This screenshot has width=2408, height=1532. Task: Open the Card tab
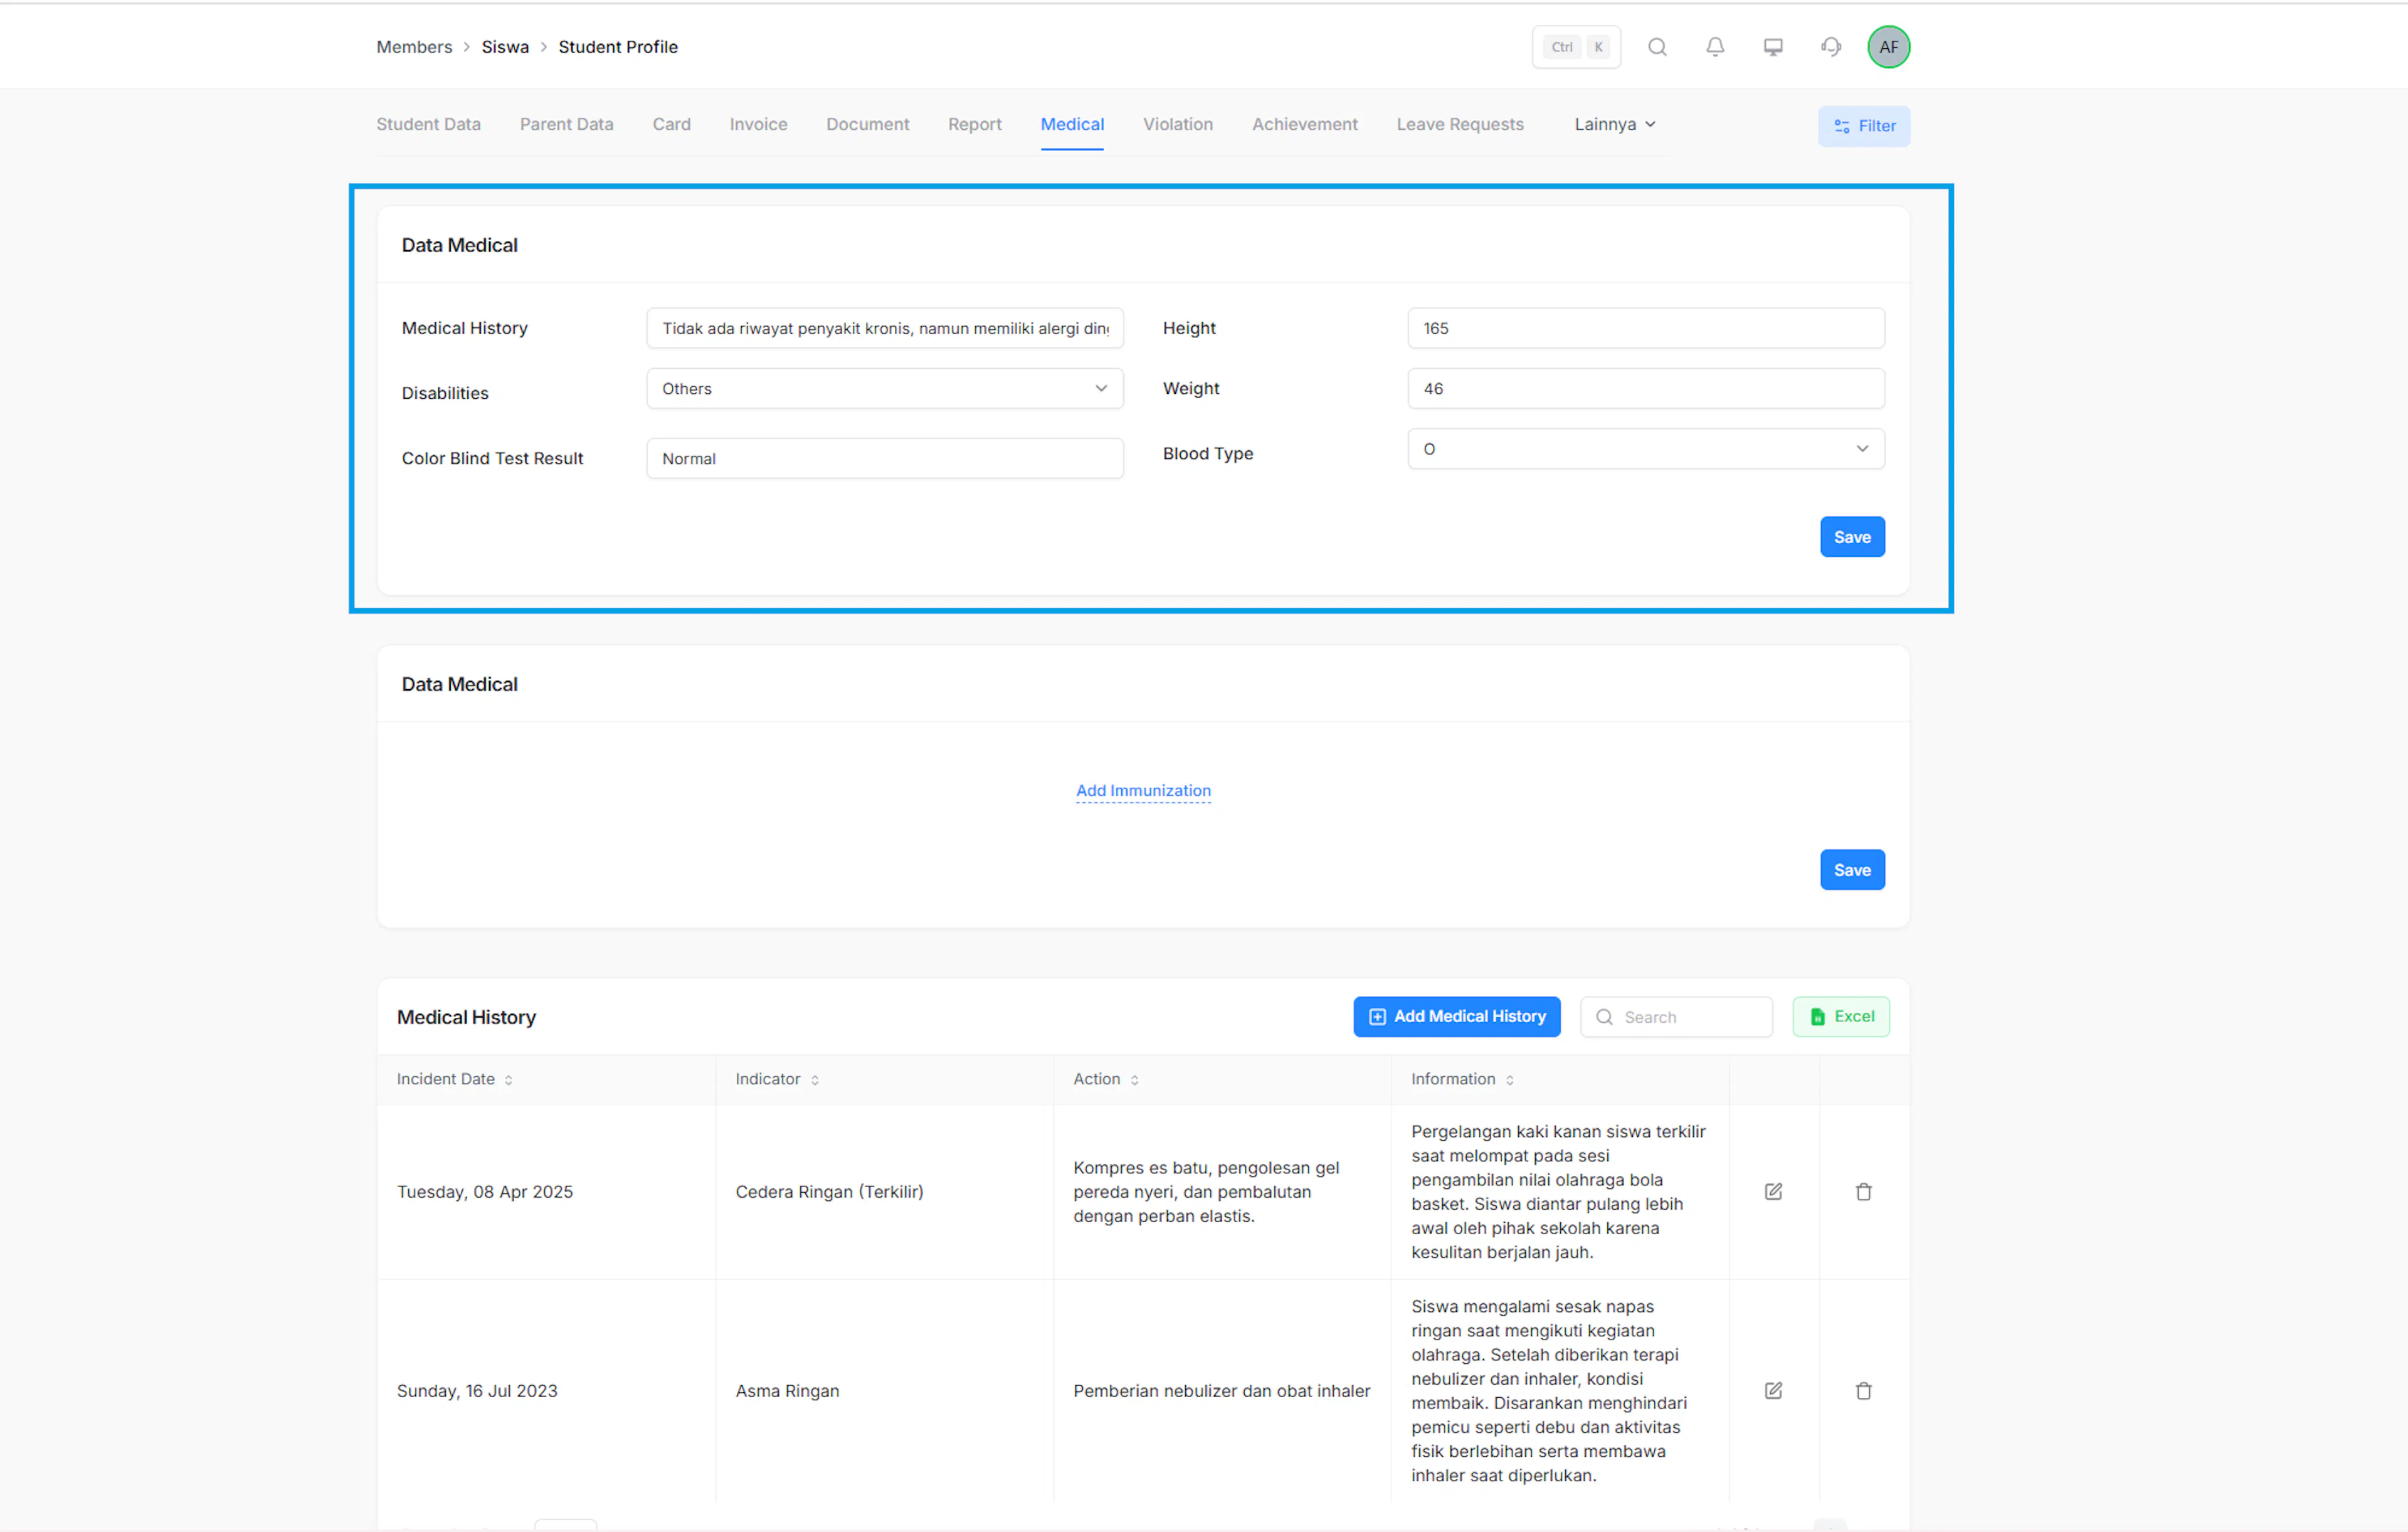tap(672, 124)
